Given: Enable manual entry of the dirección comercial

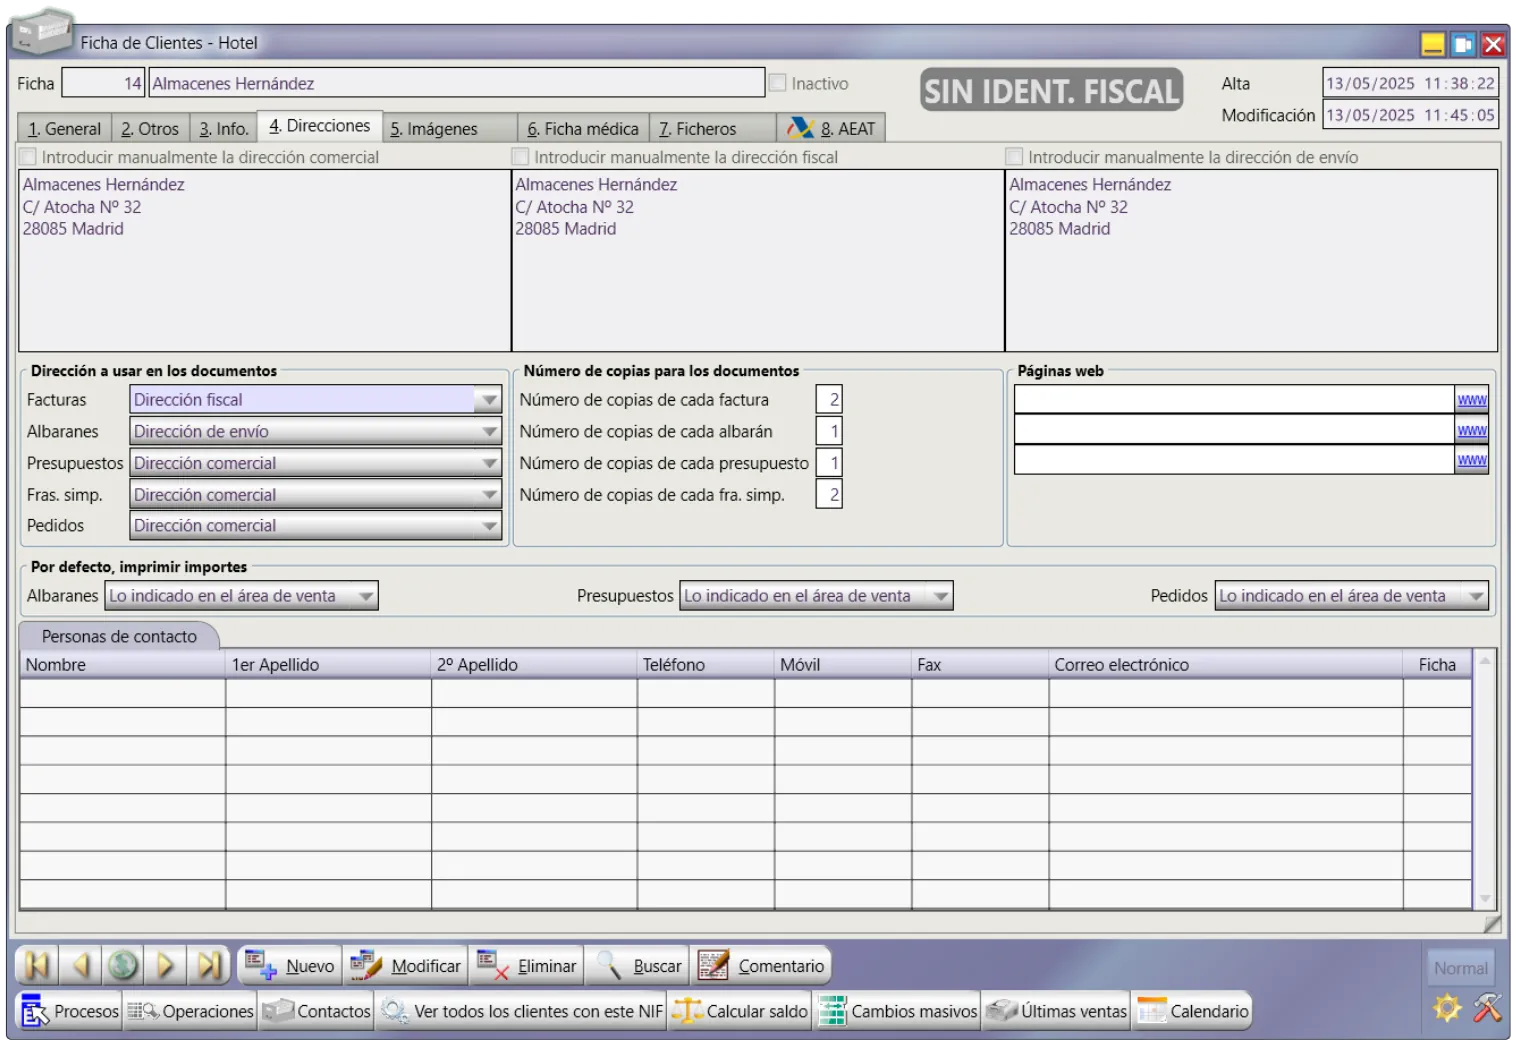Looking at the screenshot, I should click(29, 157).
